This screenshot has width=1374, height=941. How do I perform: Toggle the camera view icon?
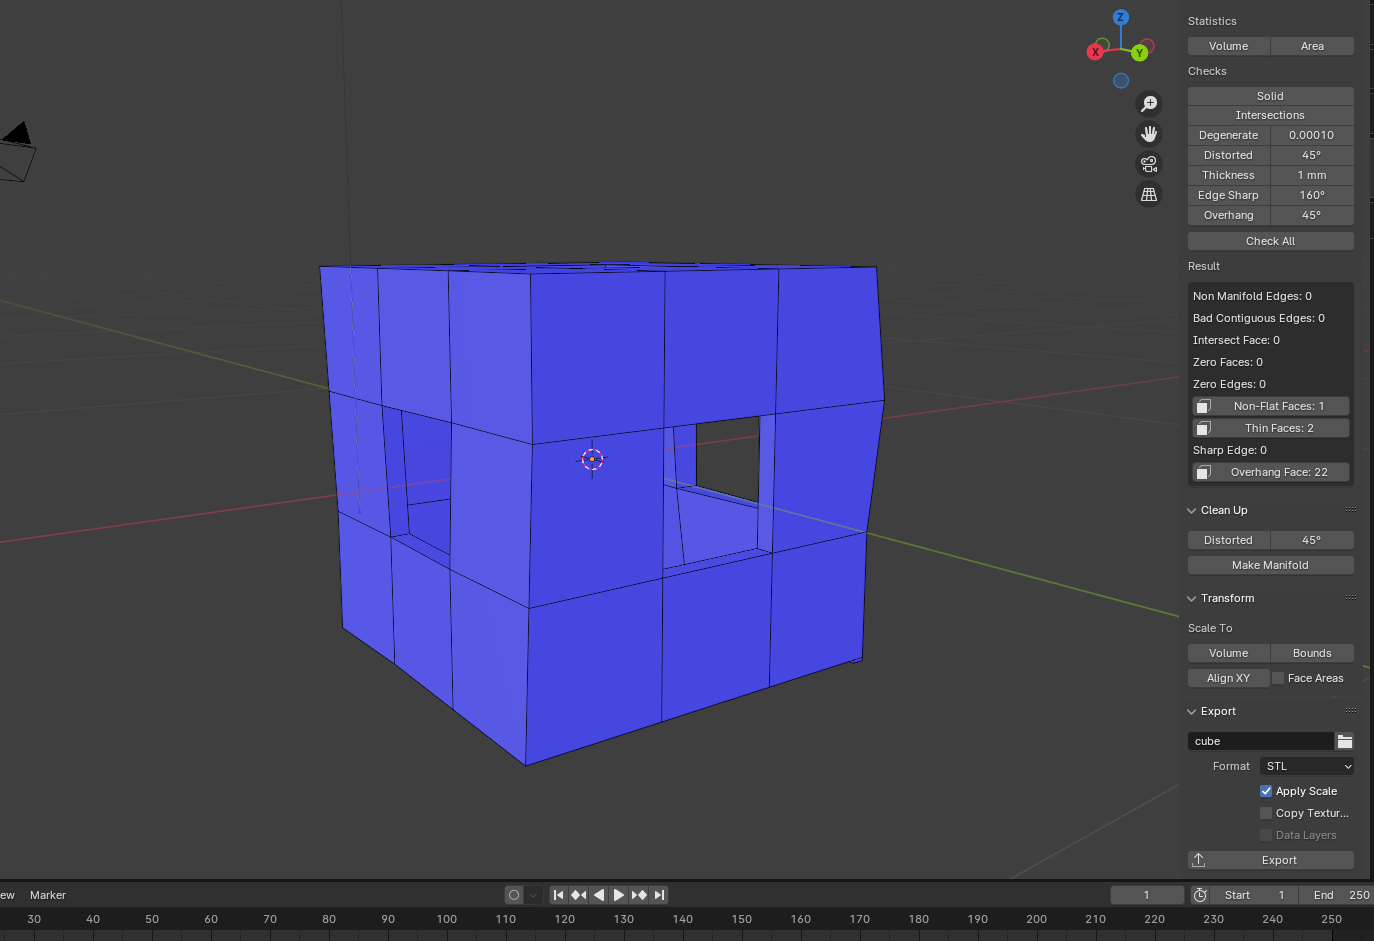1149,164
